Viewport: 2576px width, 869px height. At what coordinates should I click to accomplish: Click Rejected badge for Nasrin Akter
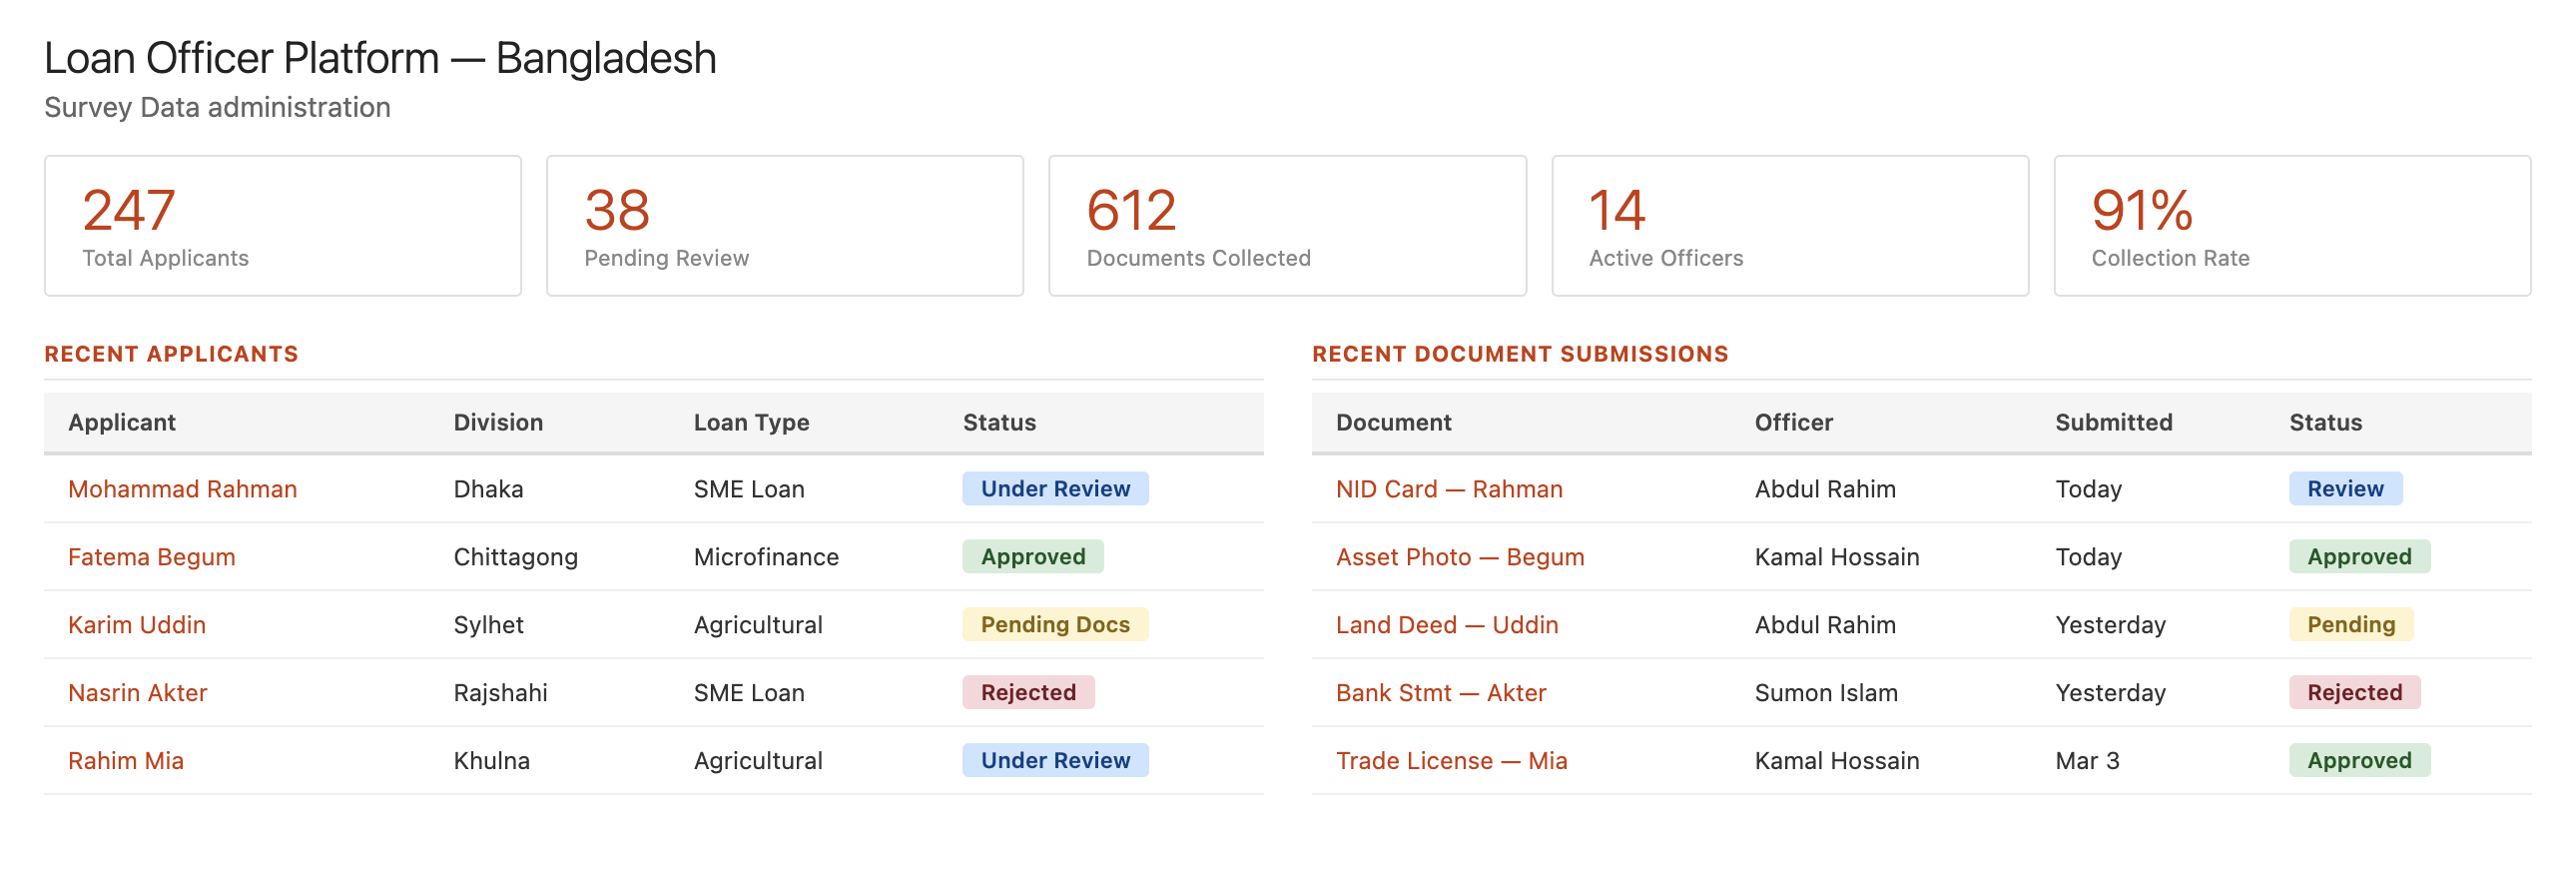1028,693
